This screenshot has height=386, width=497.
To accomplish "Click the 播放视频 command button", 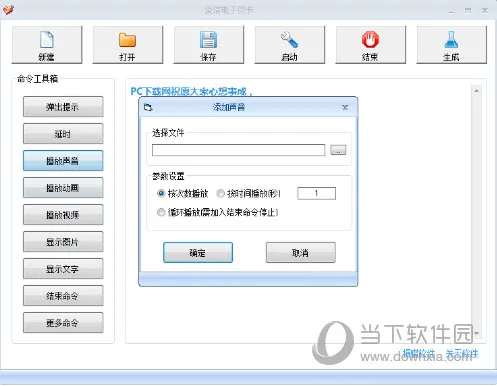I will tap(63, 215).
